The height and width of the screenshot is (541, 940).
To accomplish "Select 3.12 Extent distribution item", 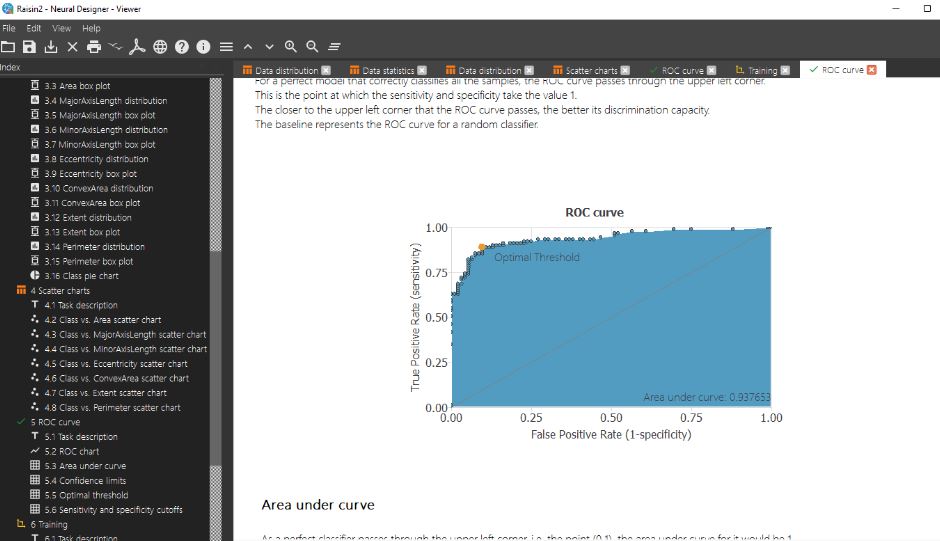I will click(x=88, y=217).
